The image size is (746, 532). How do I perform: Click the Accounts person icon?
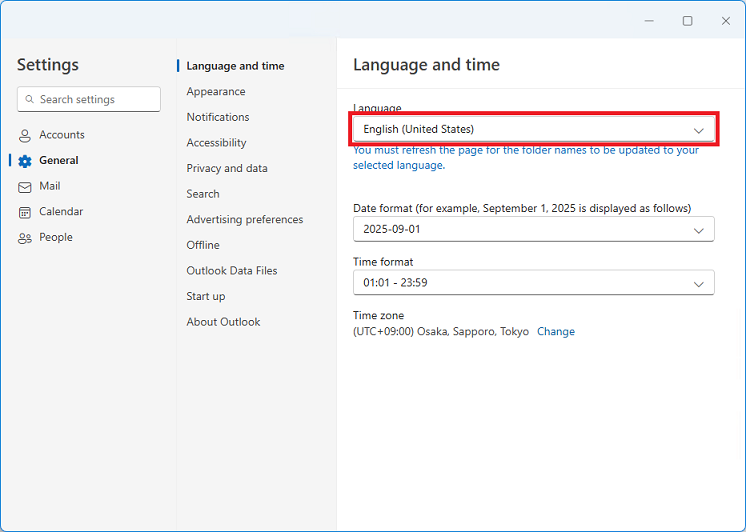(x=25, y=135)
